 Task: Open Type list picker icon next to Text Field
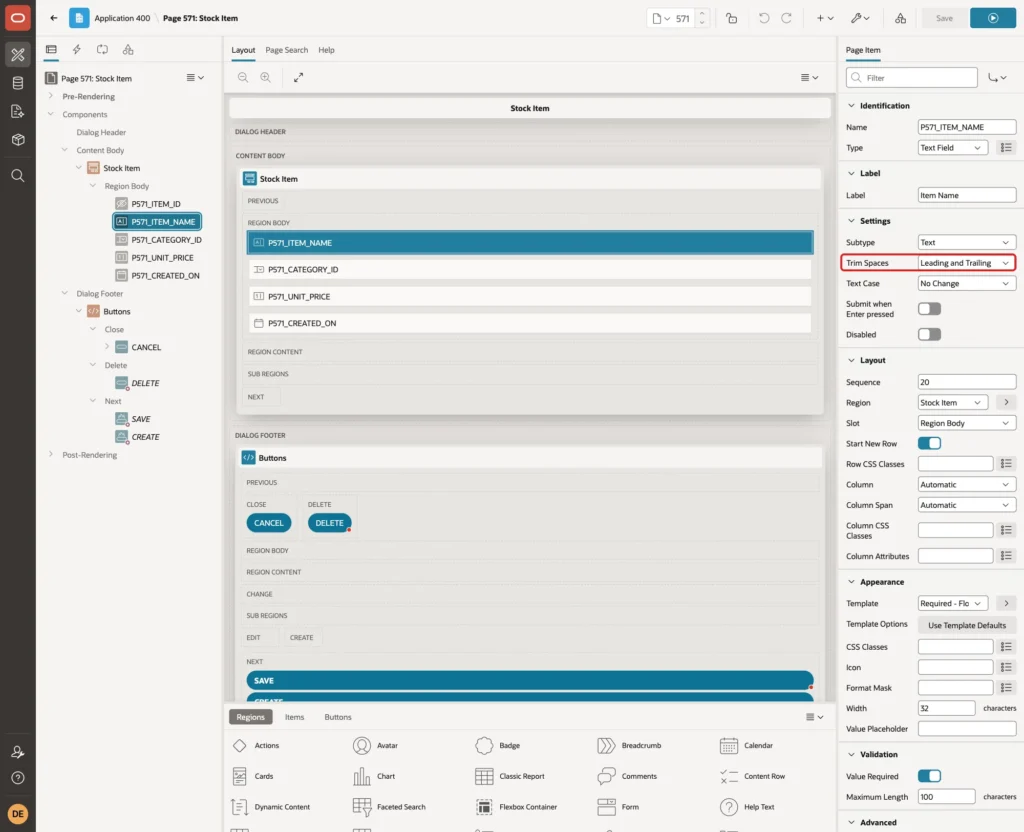(1006, 148)
